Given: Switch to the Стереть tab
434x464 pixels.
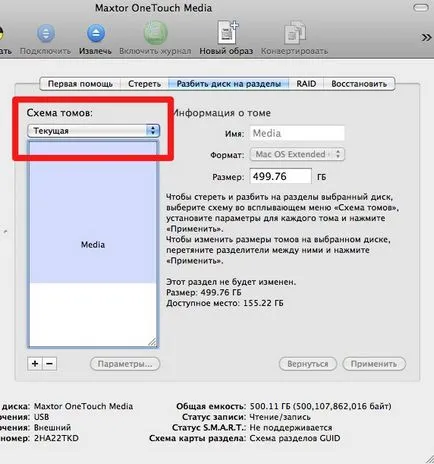Looking at the screenshot, I should (144, 84).
